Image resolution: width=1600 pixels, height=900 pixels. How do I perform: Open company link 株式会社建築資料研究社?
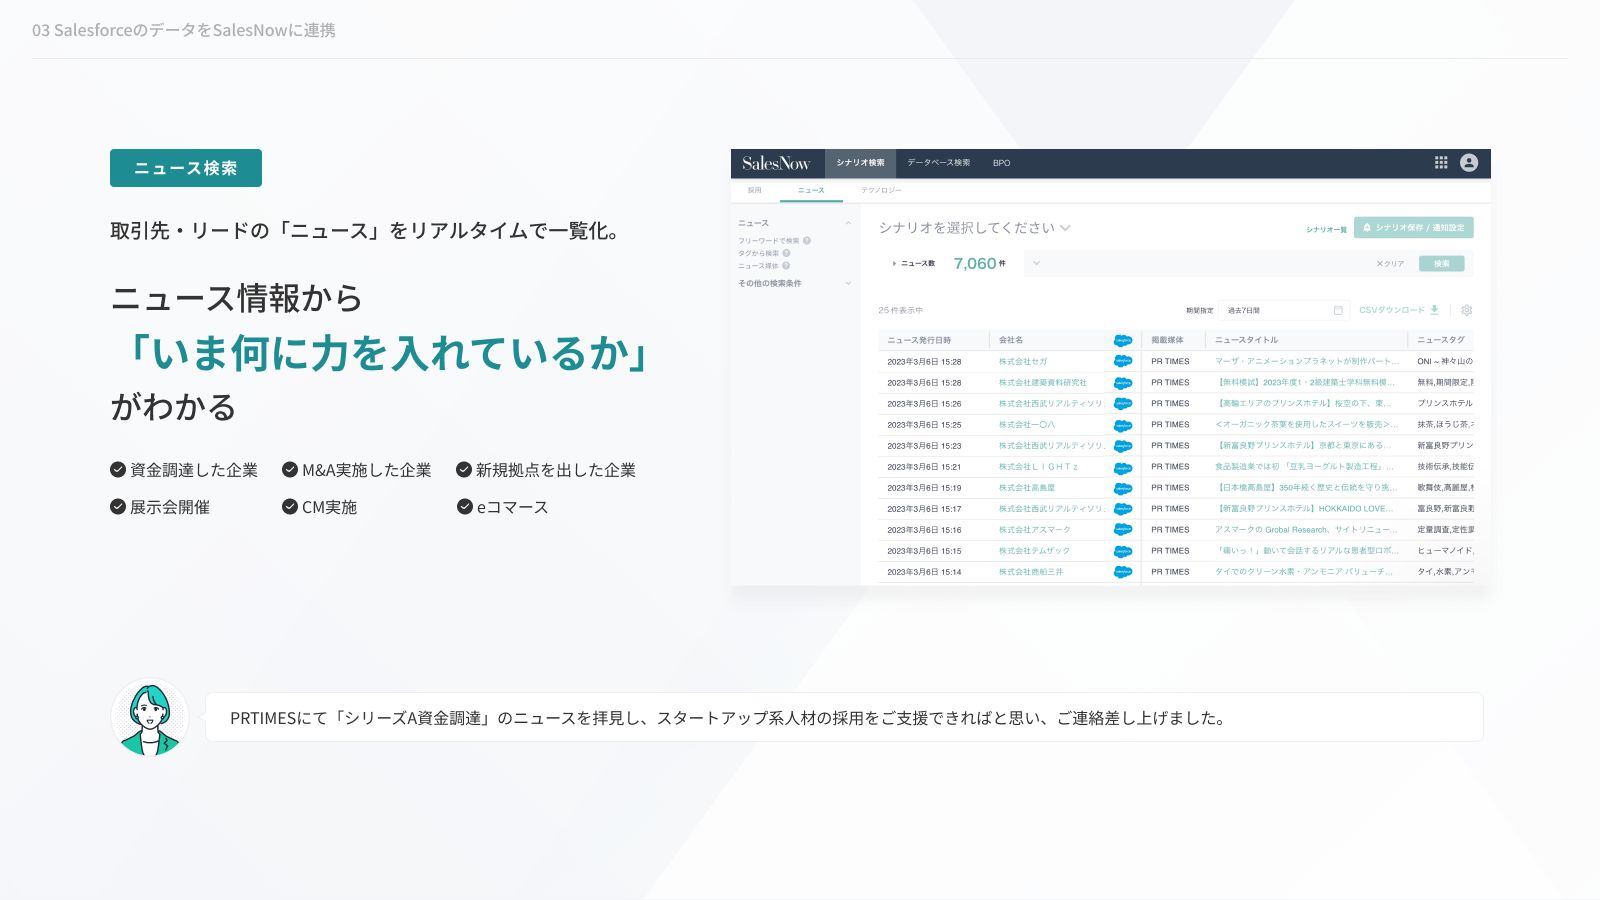pos(1043,383)
